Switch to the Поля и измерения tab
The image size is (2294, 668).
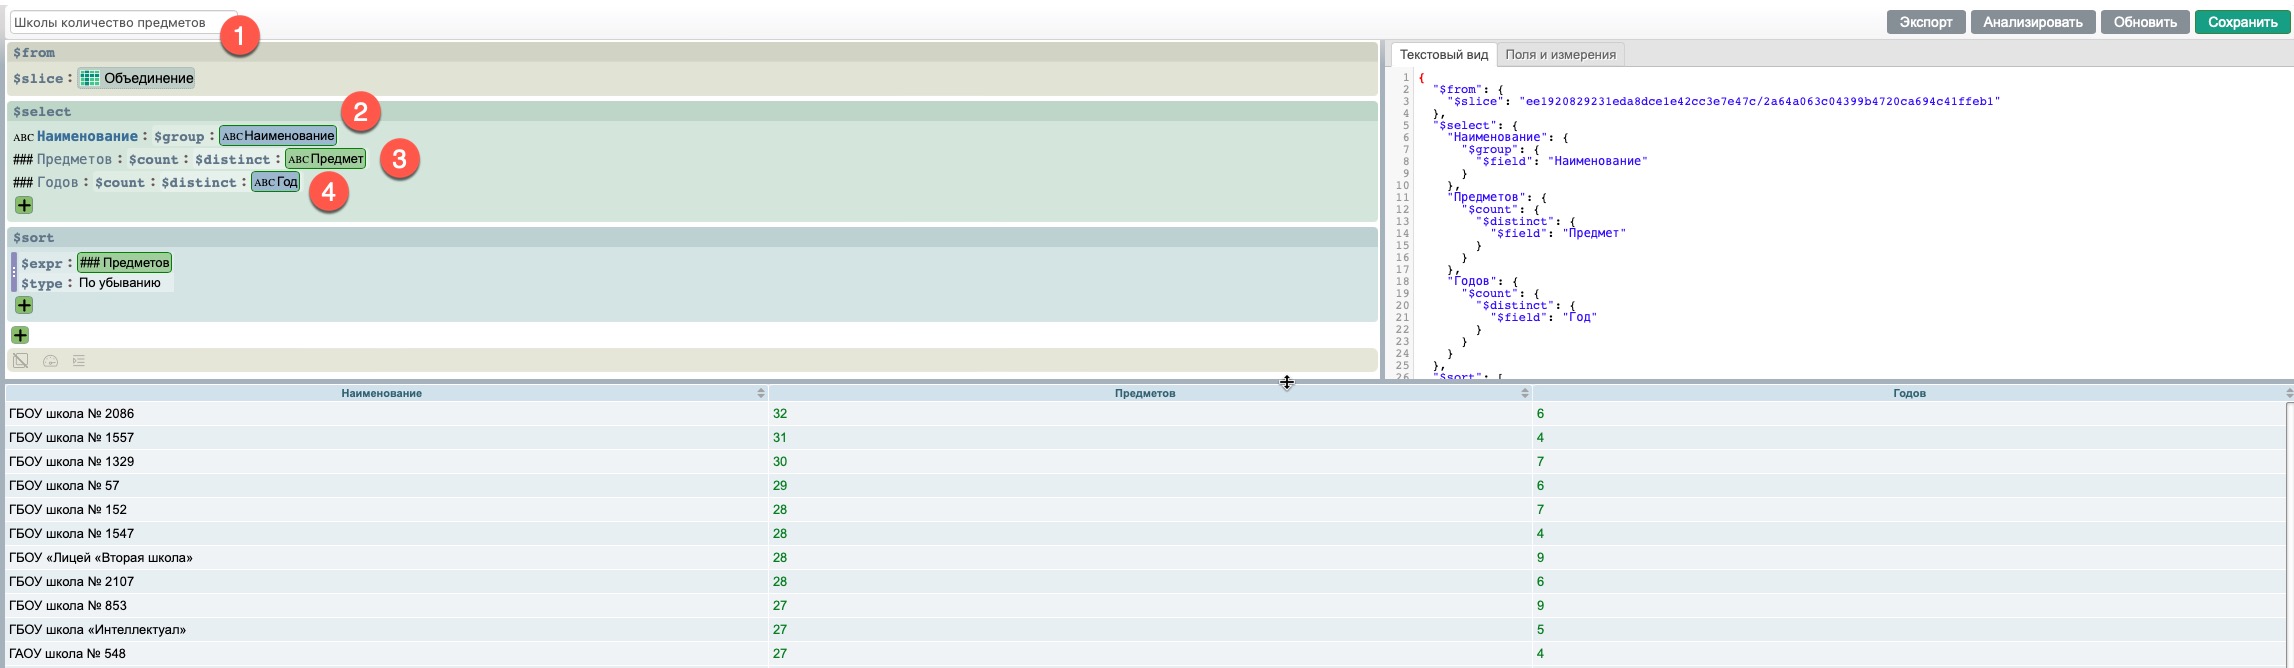pos(1560,55)
